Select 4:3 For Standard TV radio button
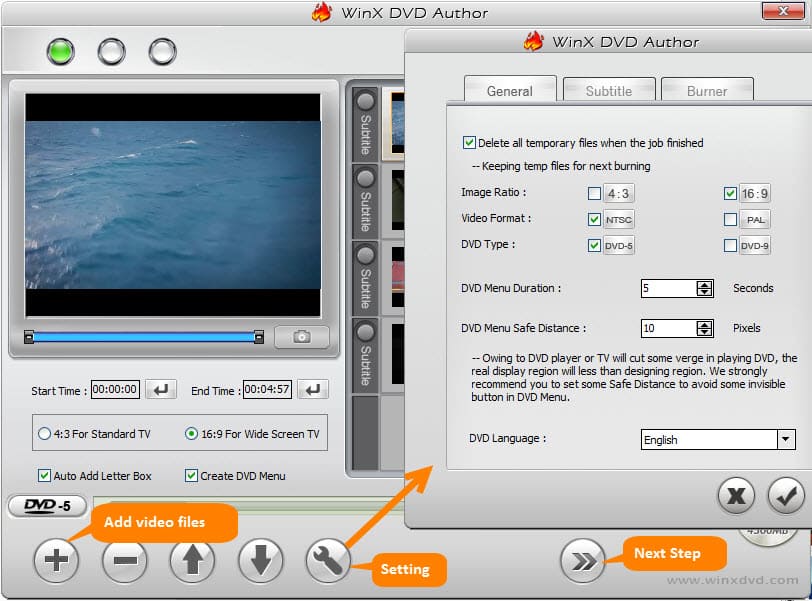 [x=45, y=433]
